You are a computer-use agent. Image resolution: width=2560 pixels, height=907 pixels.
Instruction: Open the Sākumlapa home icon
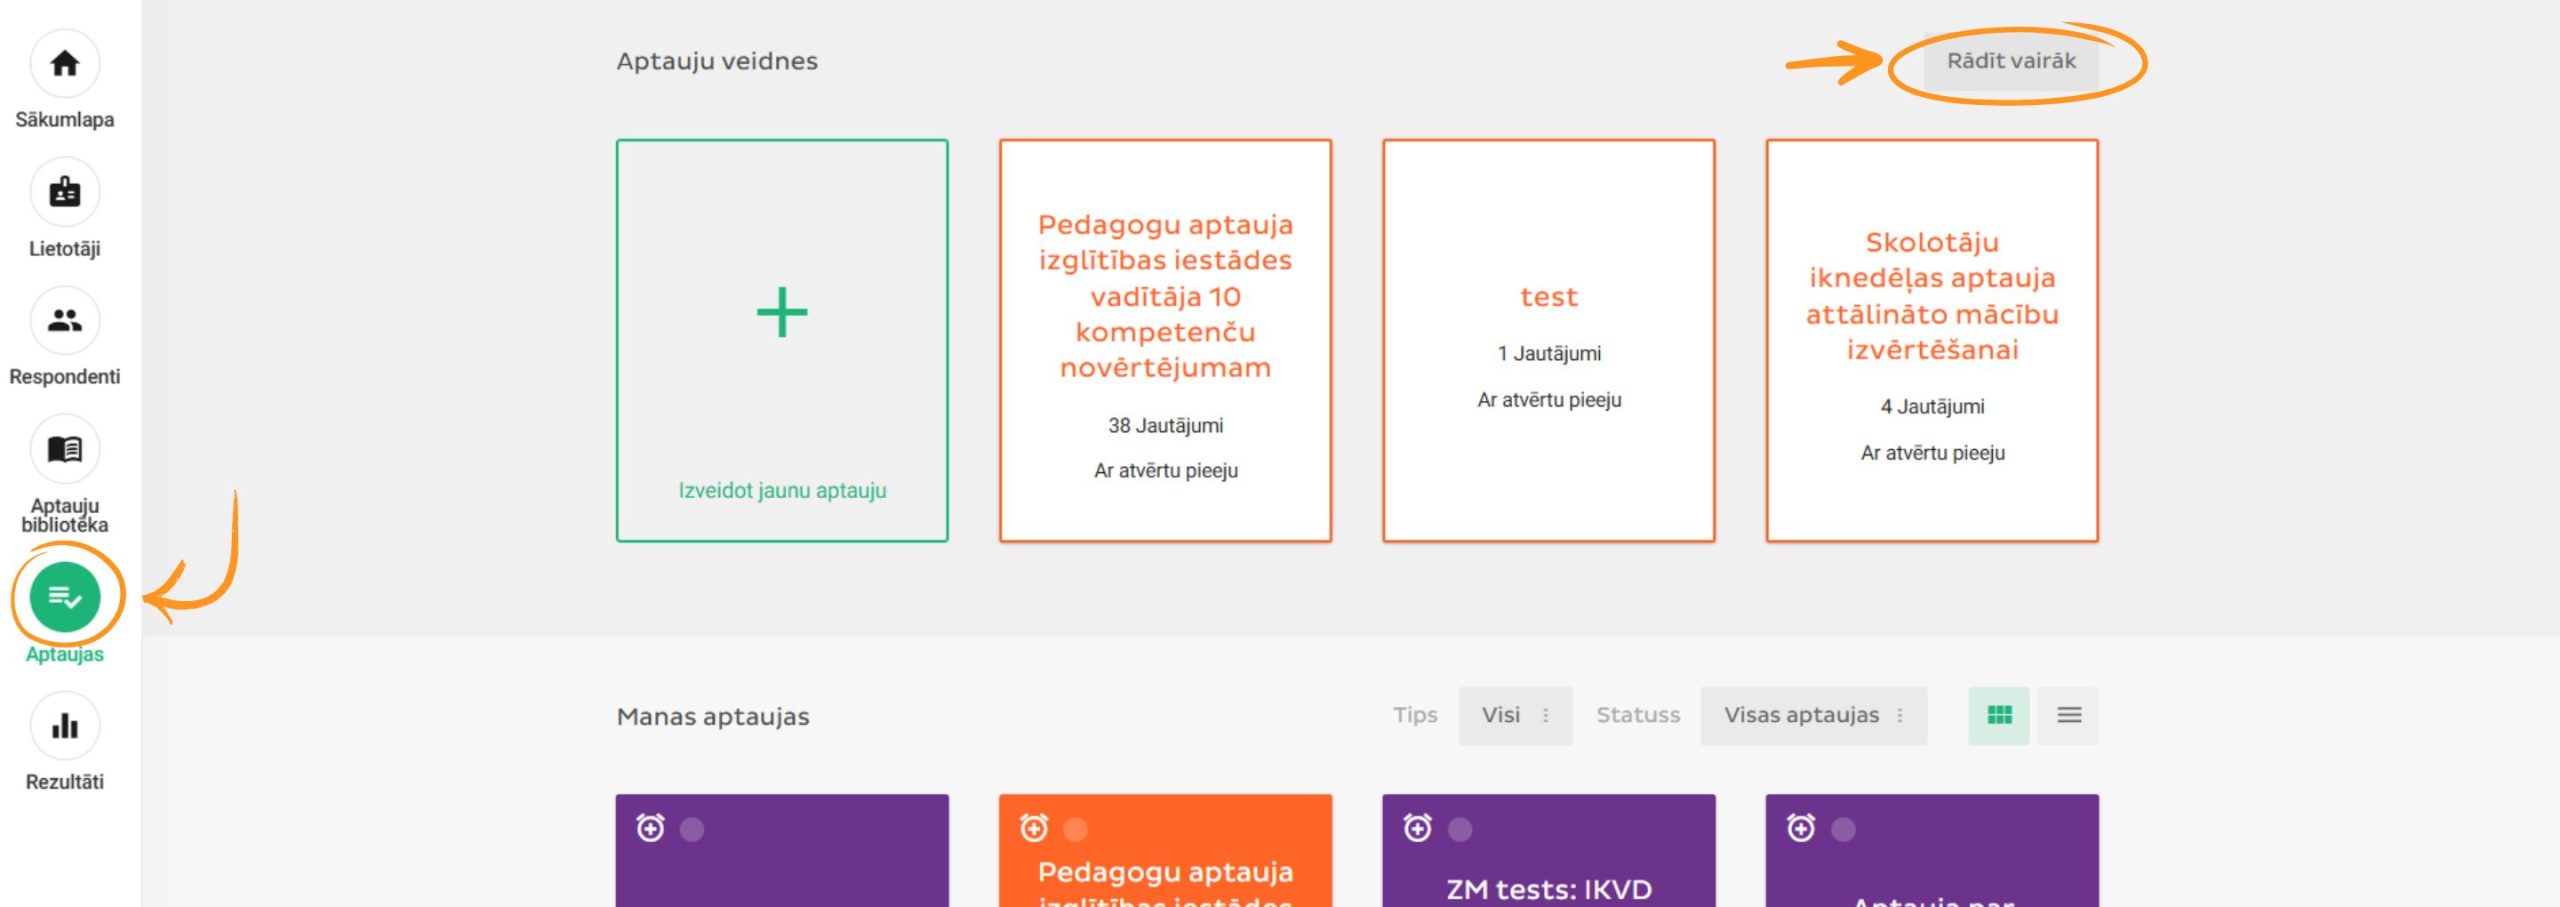[65, 64]
